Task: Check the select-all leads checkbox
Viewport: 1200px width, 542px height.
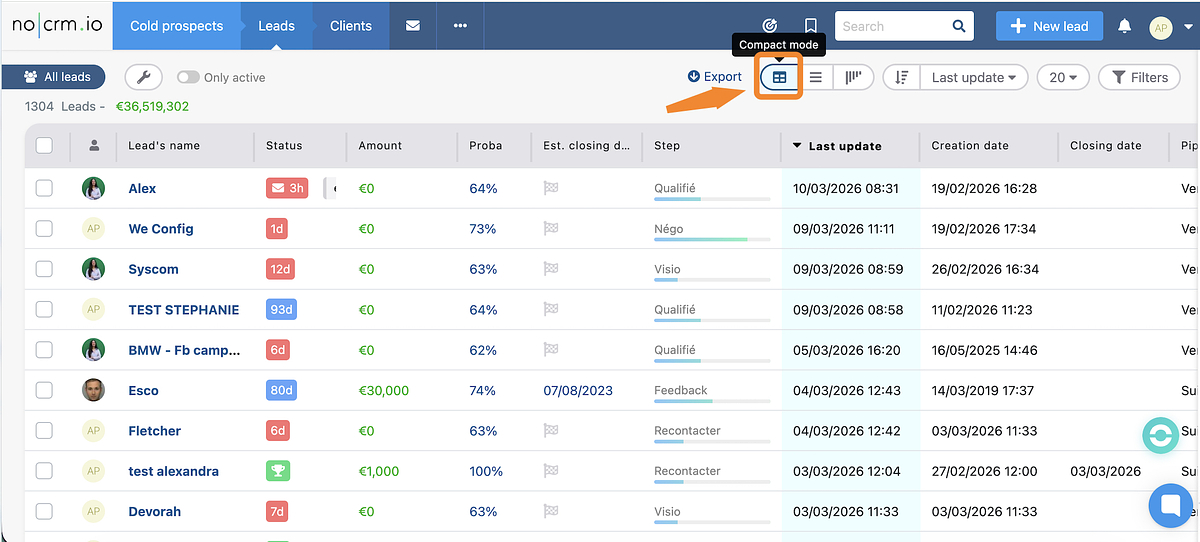Action: (44, 145)
